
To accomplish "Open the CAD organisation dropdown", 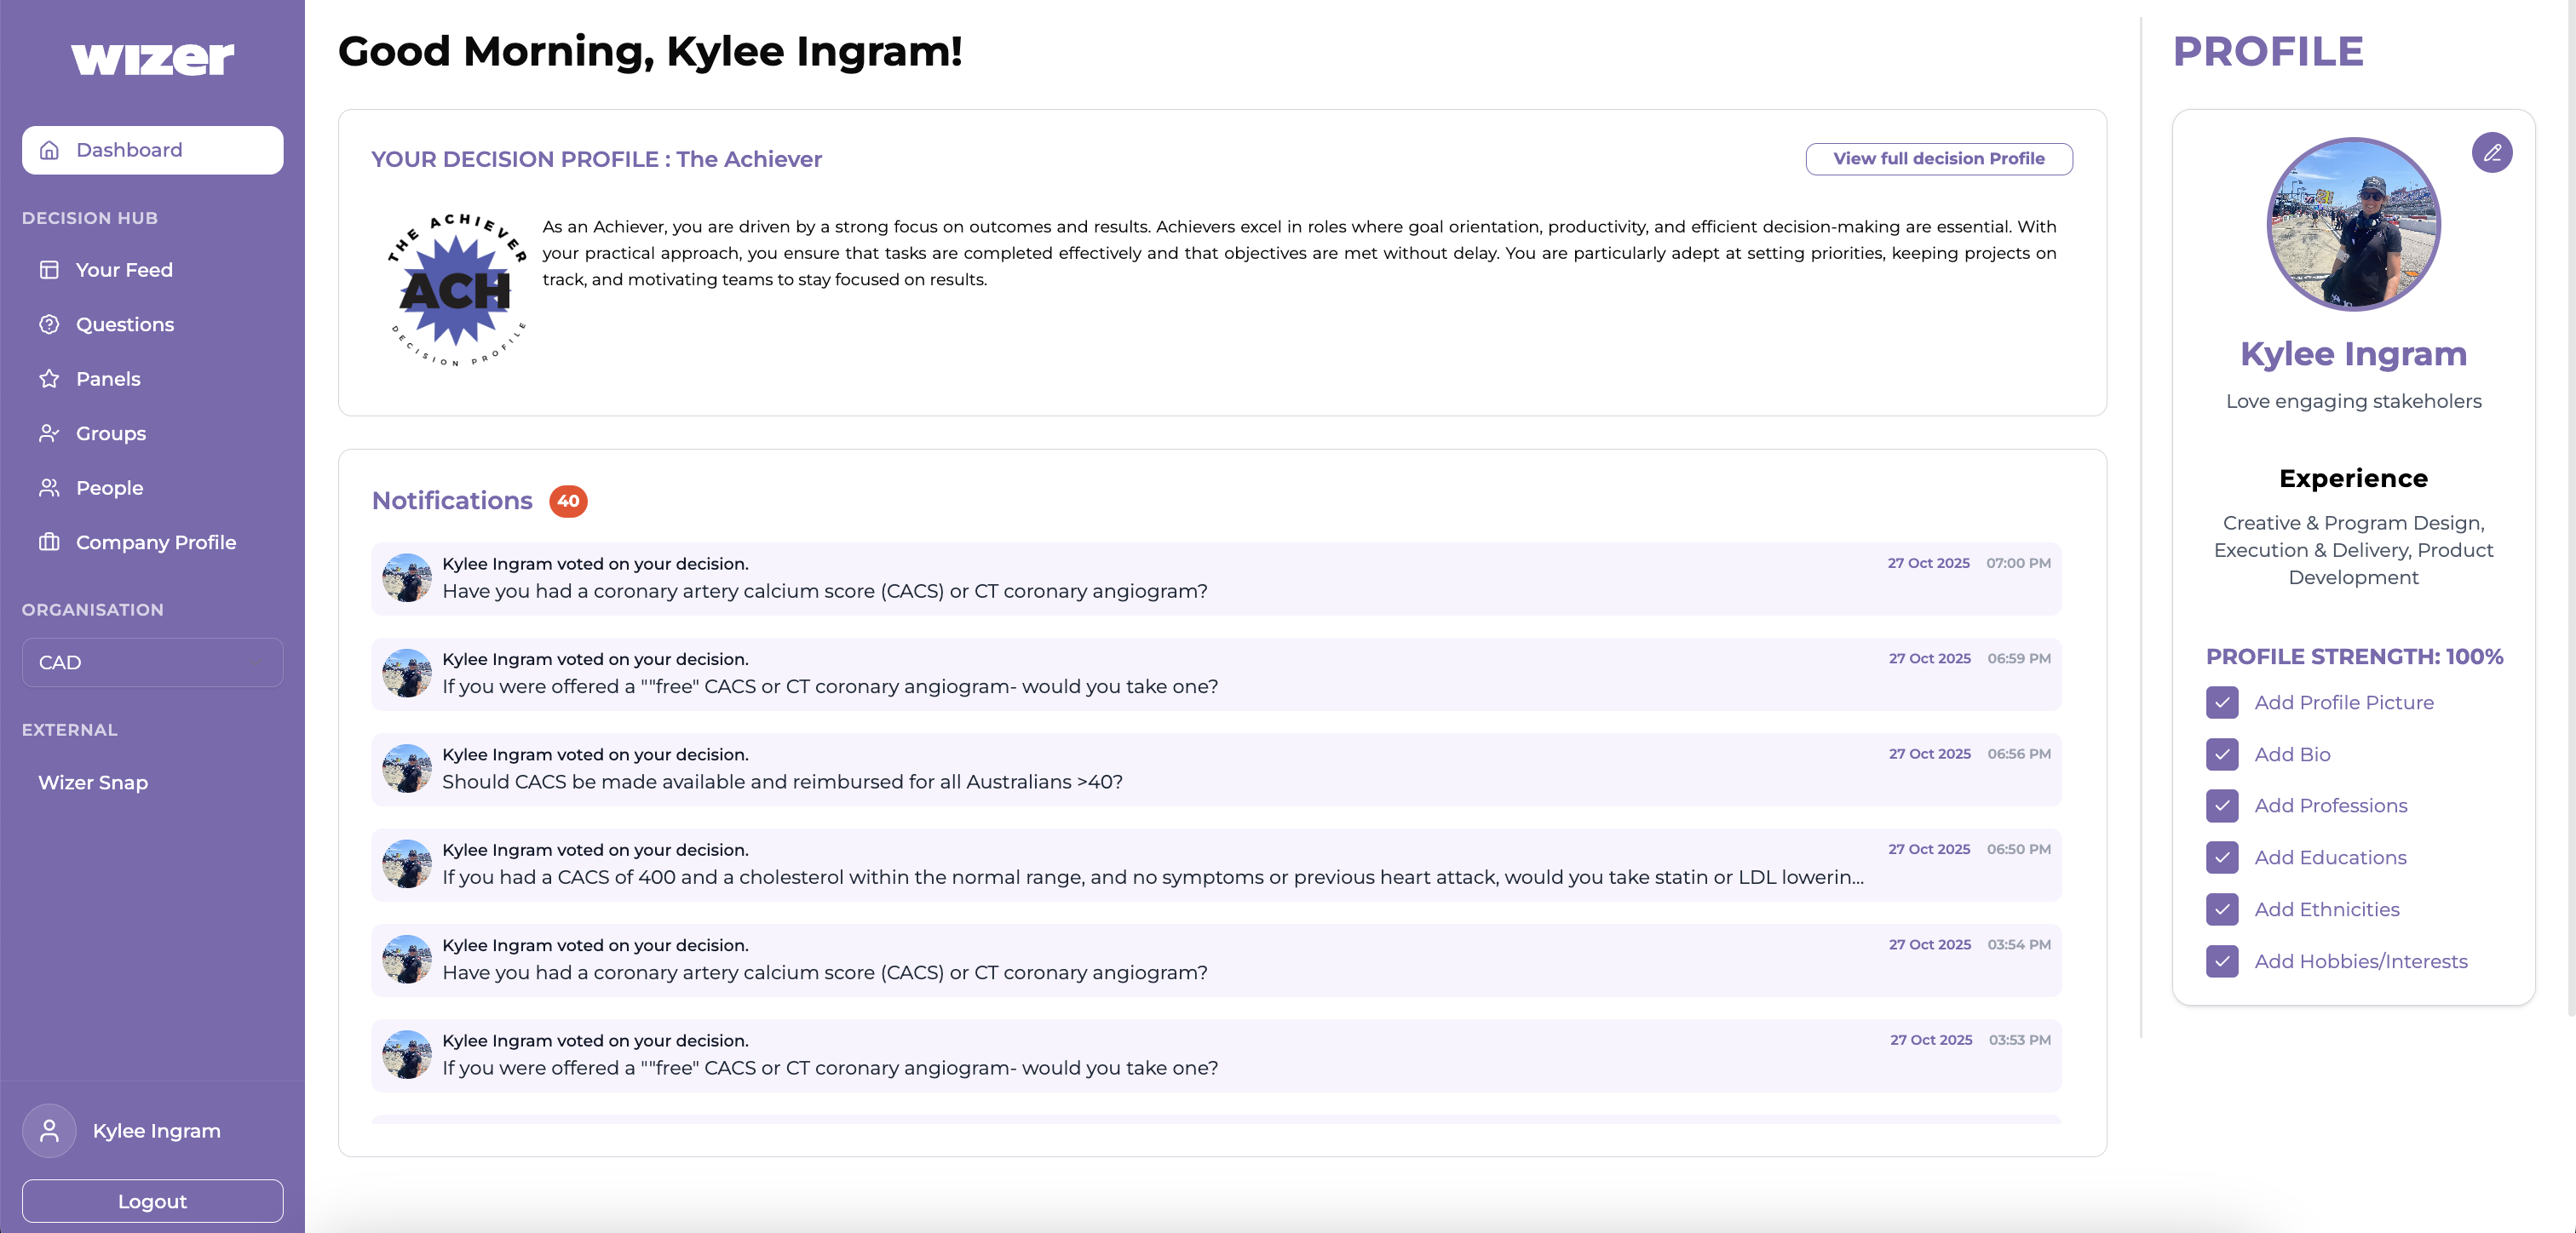I will click(152, 662).
